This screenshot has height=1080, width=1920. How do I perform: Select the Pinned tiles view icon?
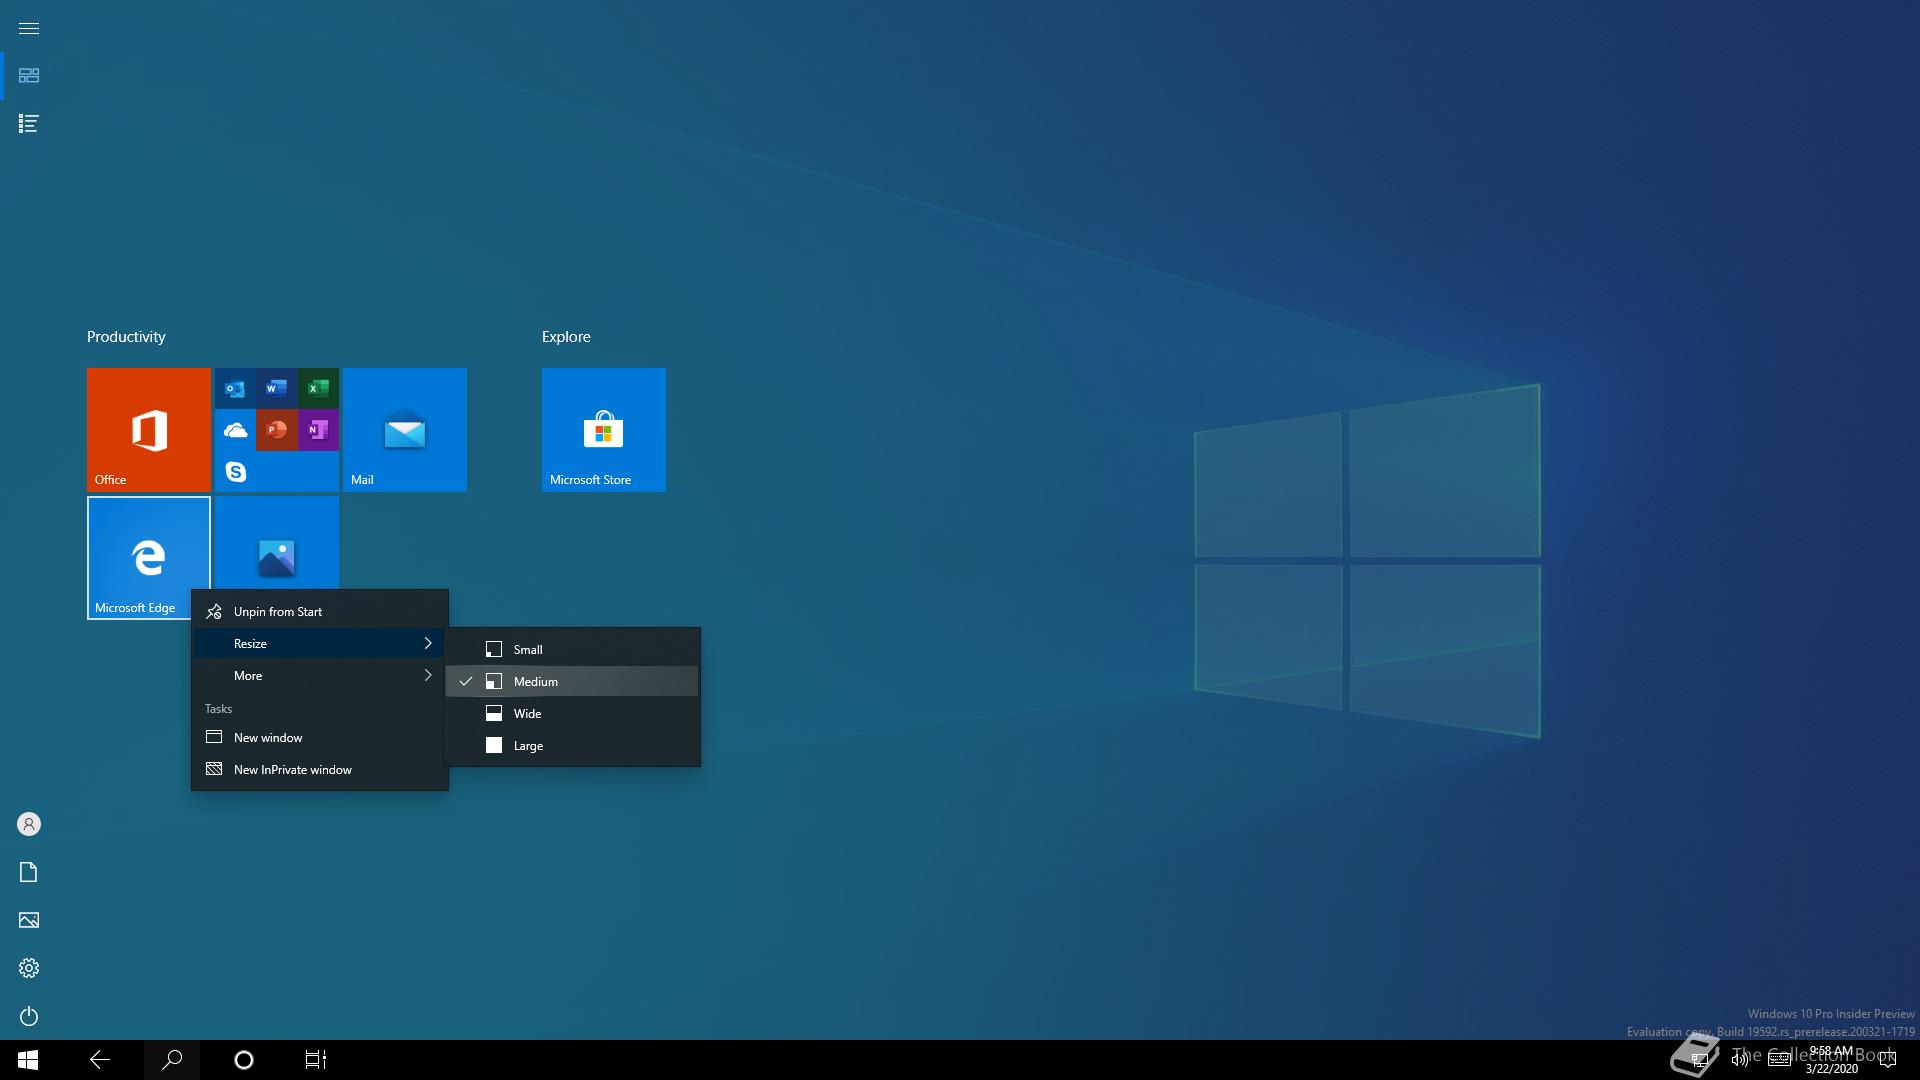[29, 76]
